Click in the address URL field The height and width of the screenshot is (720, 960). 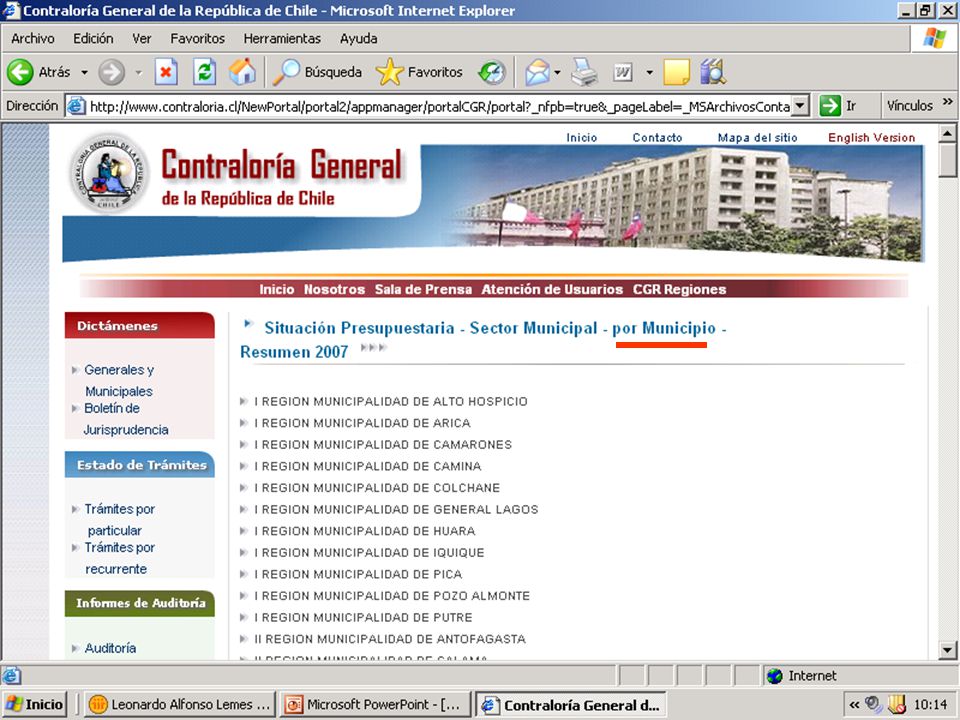[440, 107]
